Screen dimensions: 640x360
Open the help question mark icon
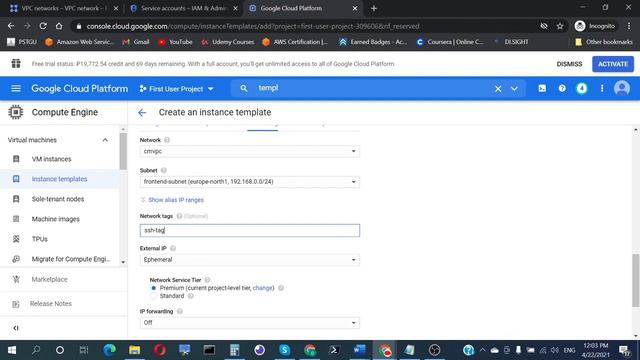[562, 88]
